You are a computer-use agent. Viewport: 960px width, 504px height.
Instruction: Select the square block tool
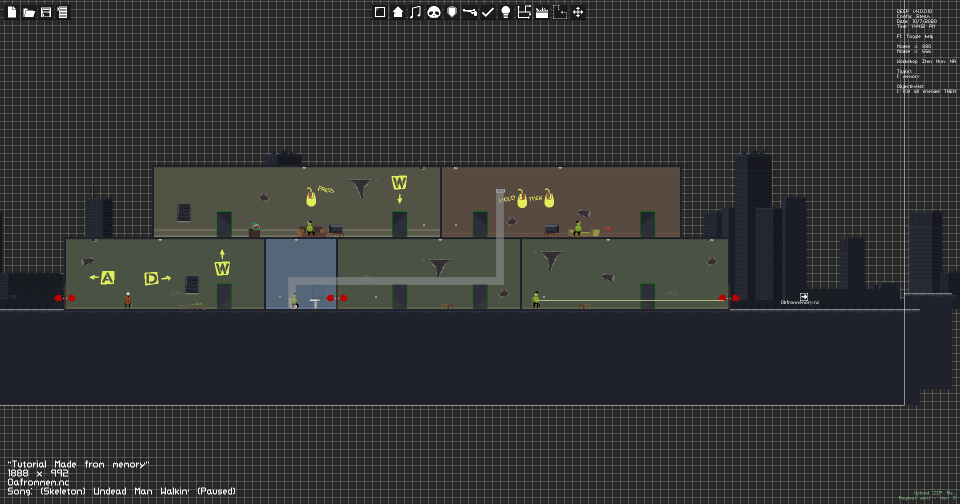[380, 12]
